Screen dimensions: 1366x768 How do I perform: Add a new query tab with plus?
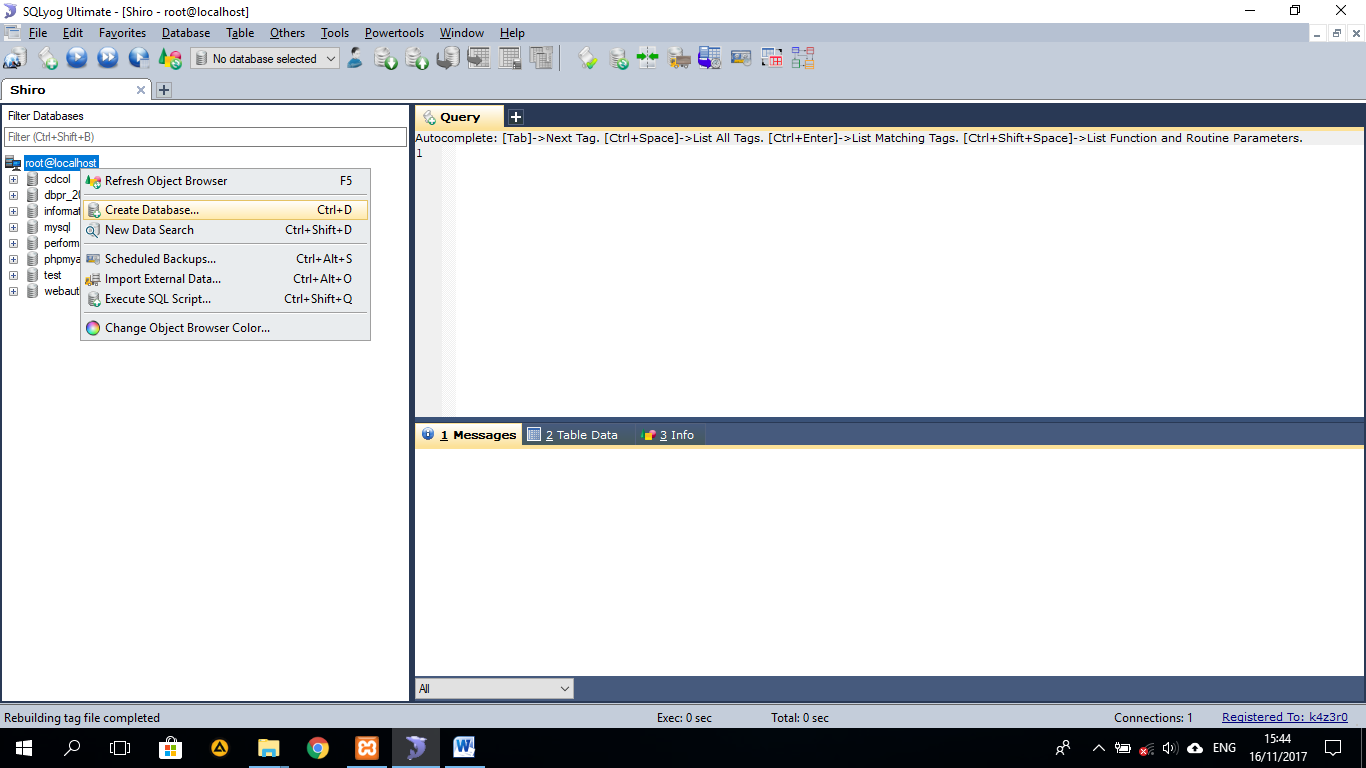(x=516, y=117)
